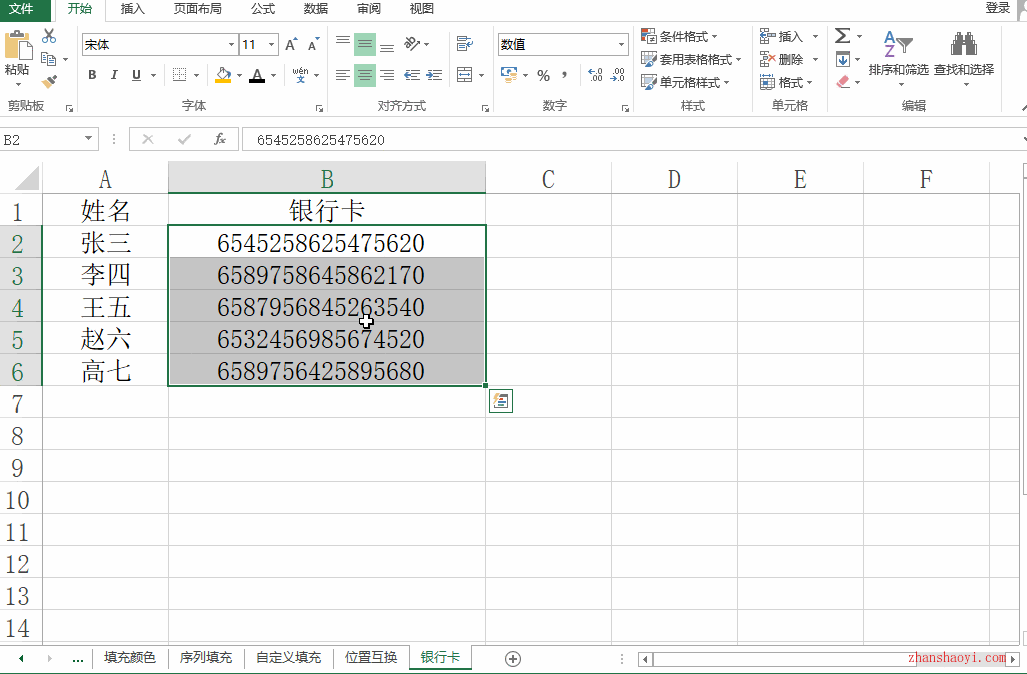Click the 粘贴 paste button
Viewport: 1027px width, 674px height.
[x=18, y=60]
